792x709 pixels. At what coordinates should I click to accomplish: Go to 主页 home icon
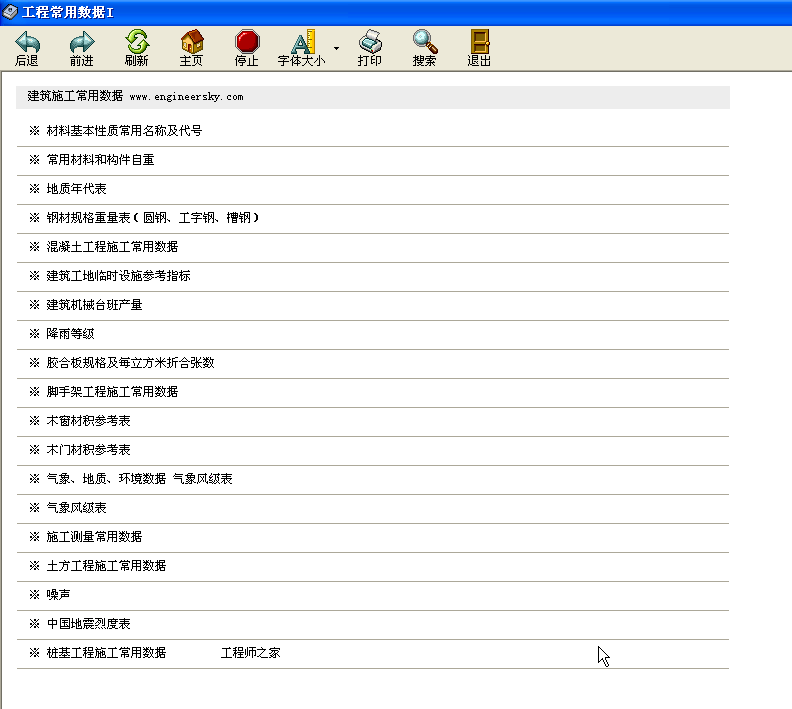pyautogui.click(x=192, y=41)
